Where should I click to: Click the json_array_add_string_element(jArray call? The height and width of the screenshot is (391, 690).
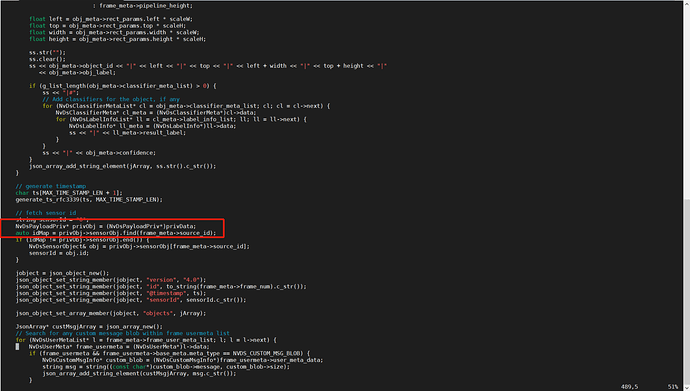click(123, 166)
